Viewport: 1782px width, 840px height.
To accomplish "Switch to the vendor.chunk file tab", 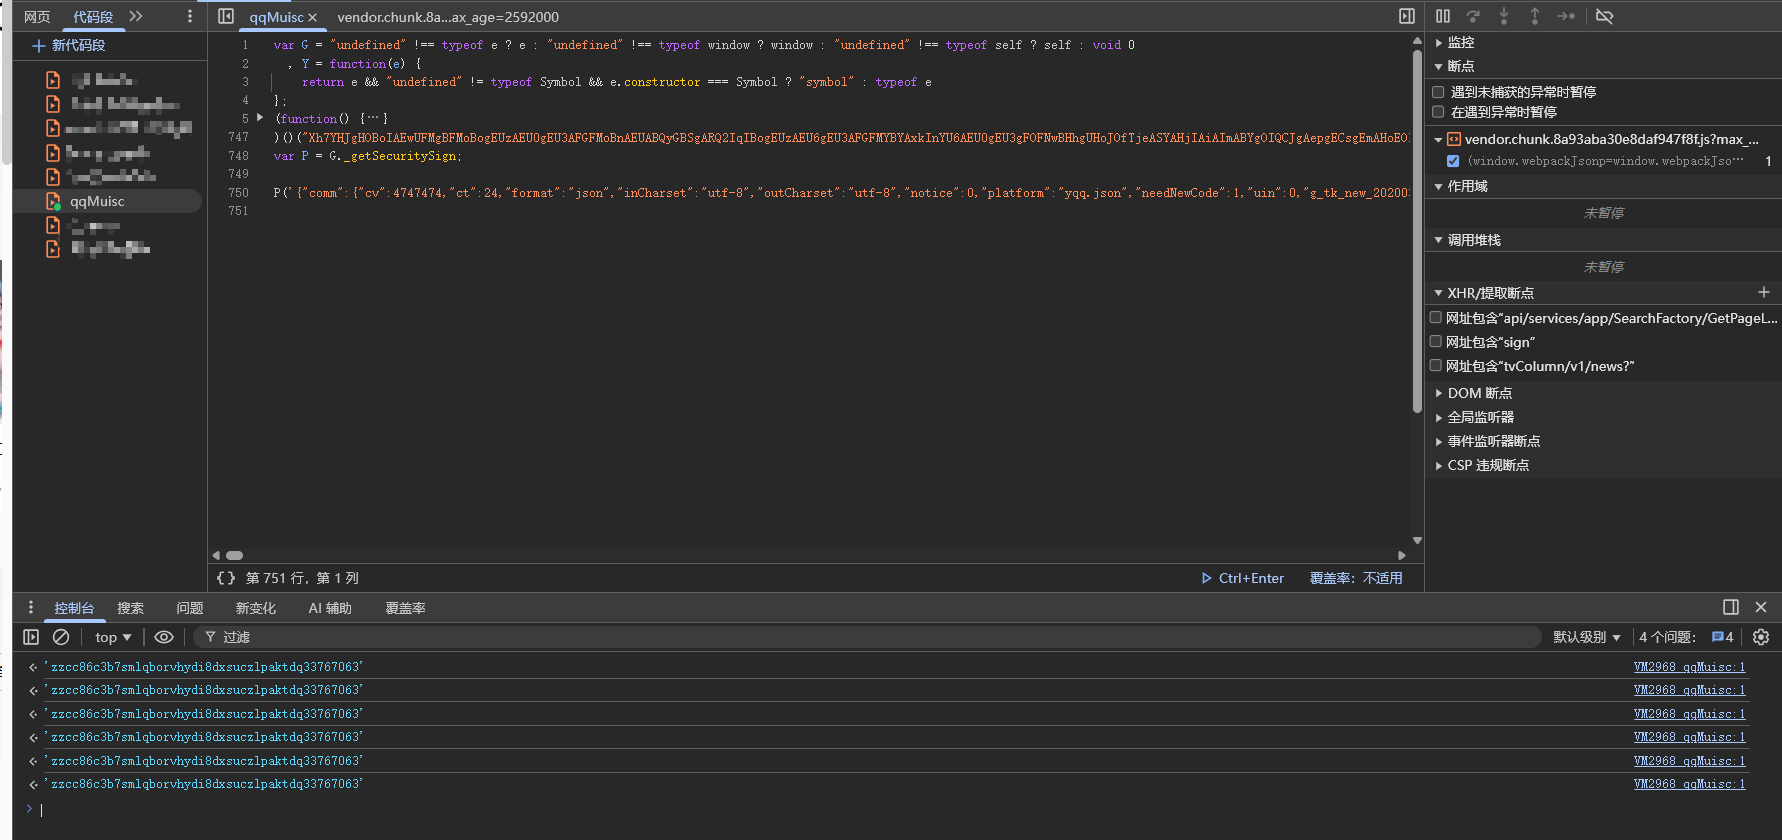I will pyautogui.click(x=447, y=17).
